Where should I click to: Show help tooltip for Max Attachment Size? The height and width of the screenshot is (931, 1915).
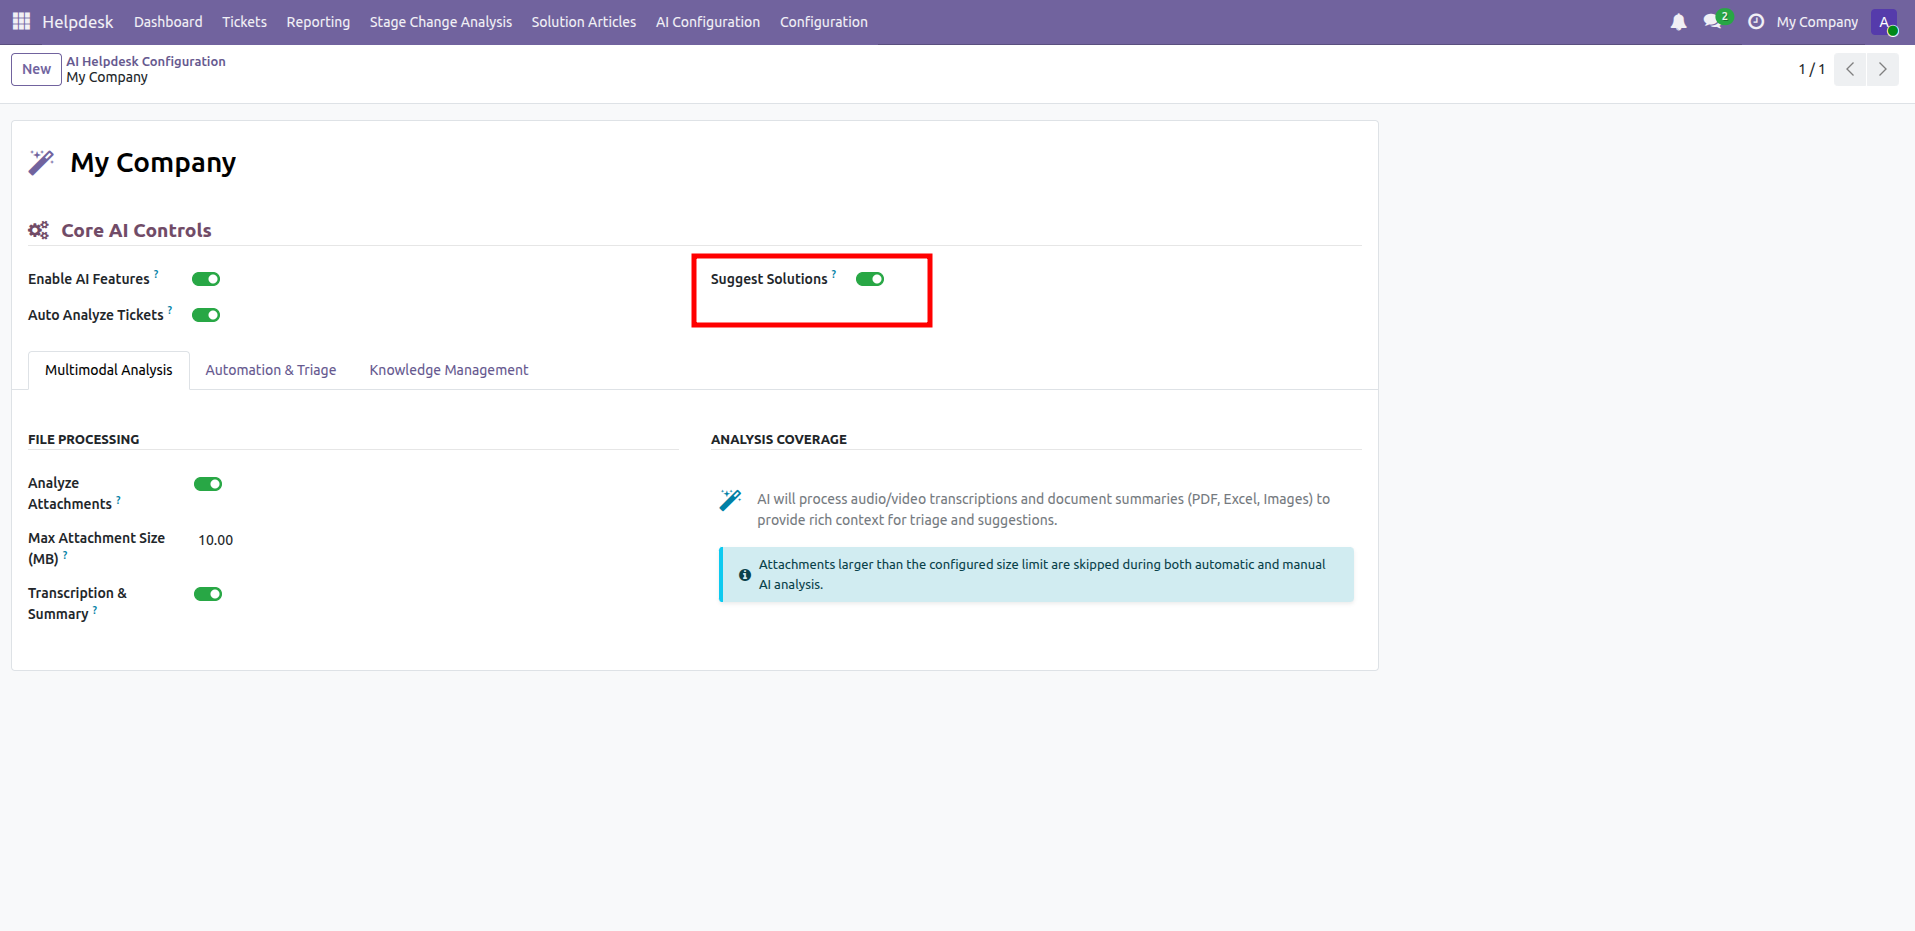tap(65, 554)
